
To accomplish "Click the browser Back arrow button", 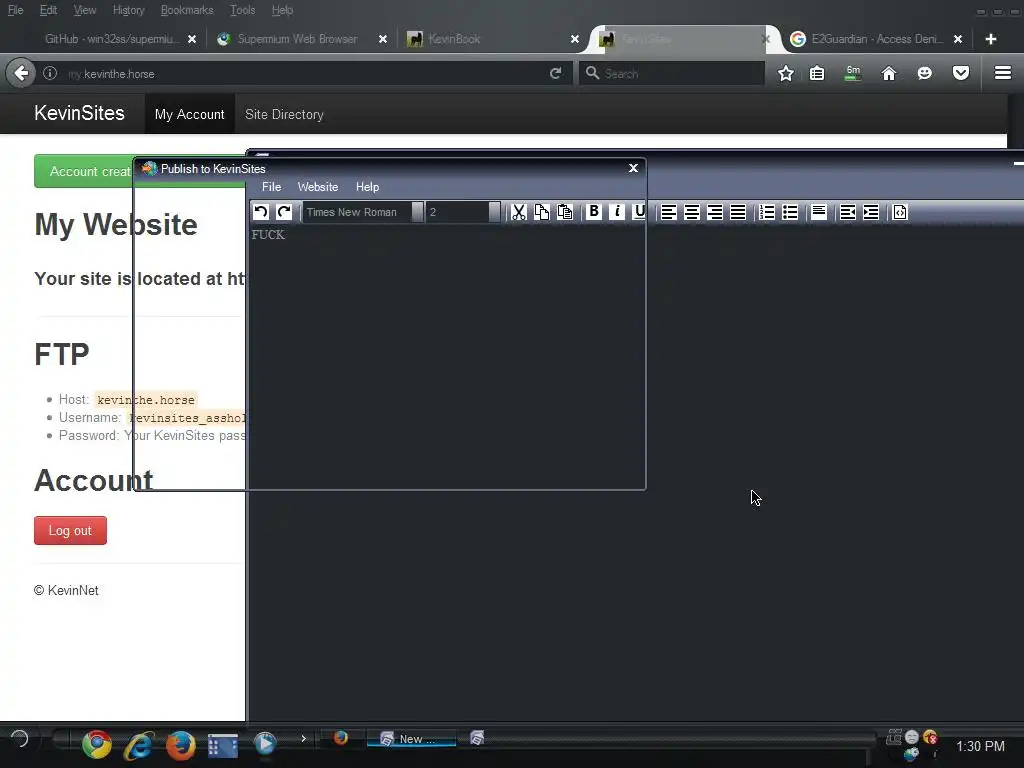I will point(21,73).
